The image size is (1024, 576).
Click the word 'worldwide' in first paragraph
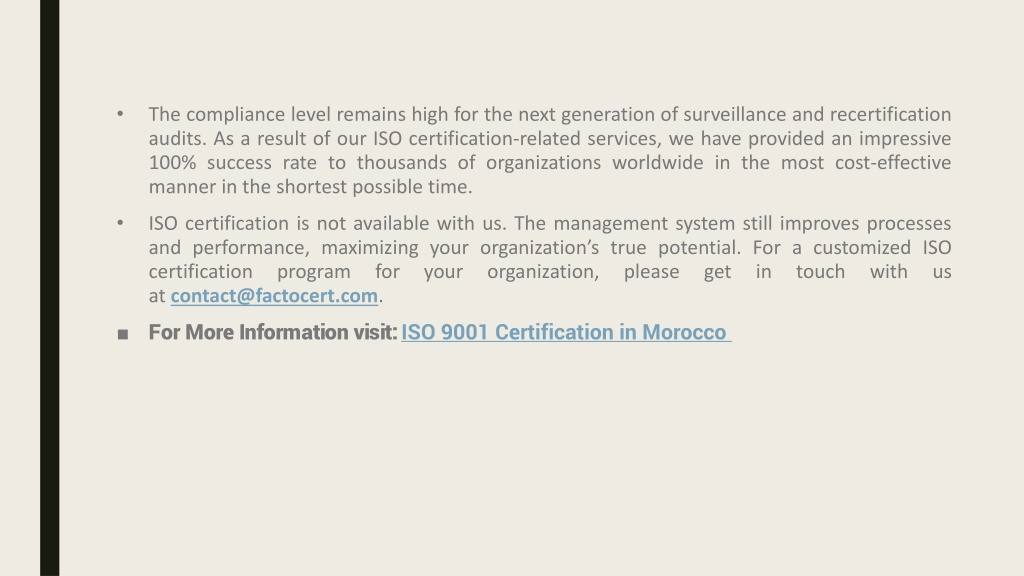click(x=658, y=163)
